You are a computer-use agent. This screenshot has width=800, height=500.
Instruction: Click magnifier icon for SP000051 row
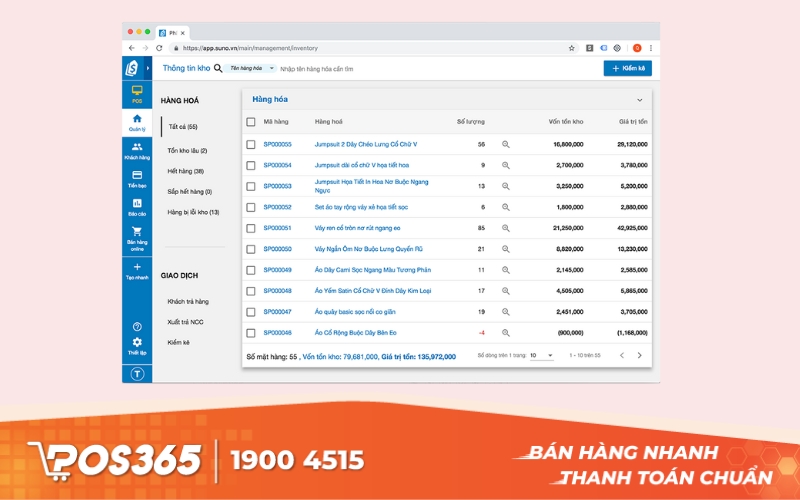pos(506,228)
